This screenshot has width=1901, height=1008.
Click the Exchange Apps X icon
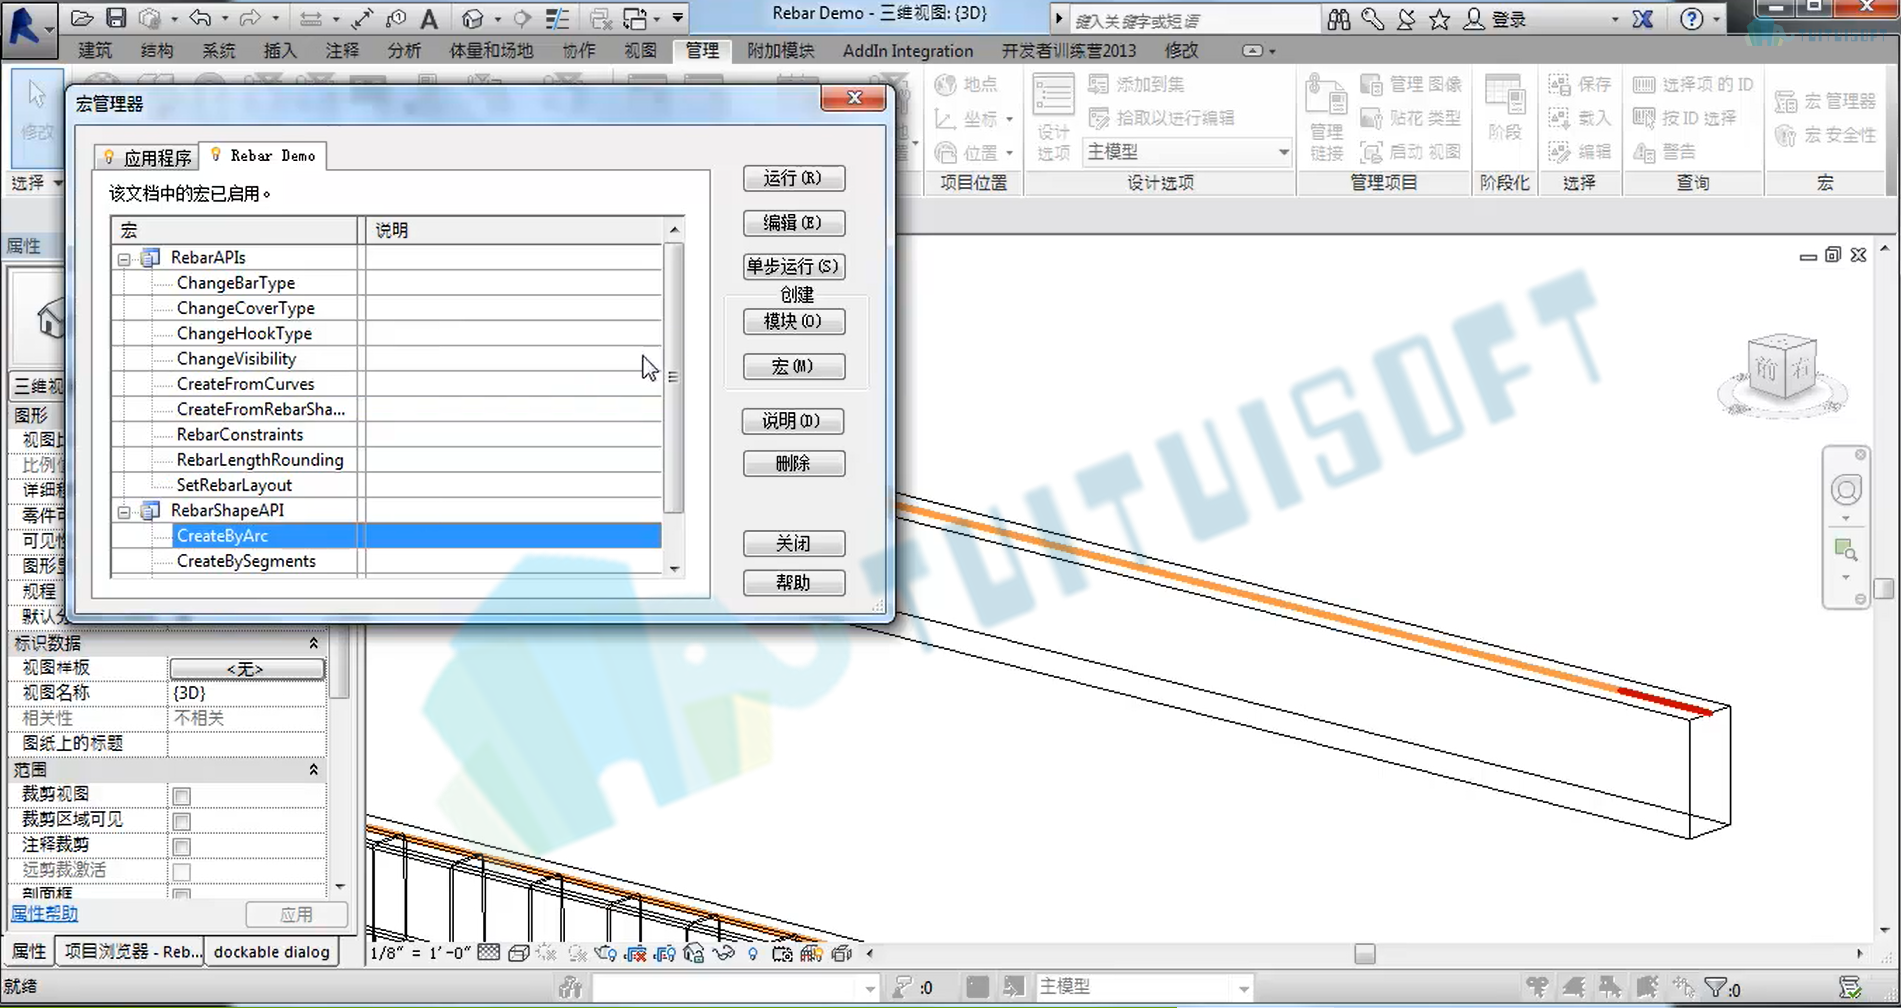click(1642, 19)
